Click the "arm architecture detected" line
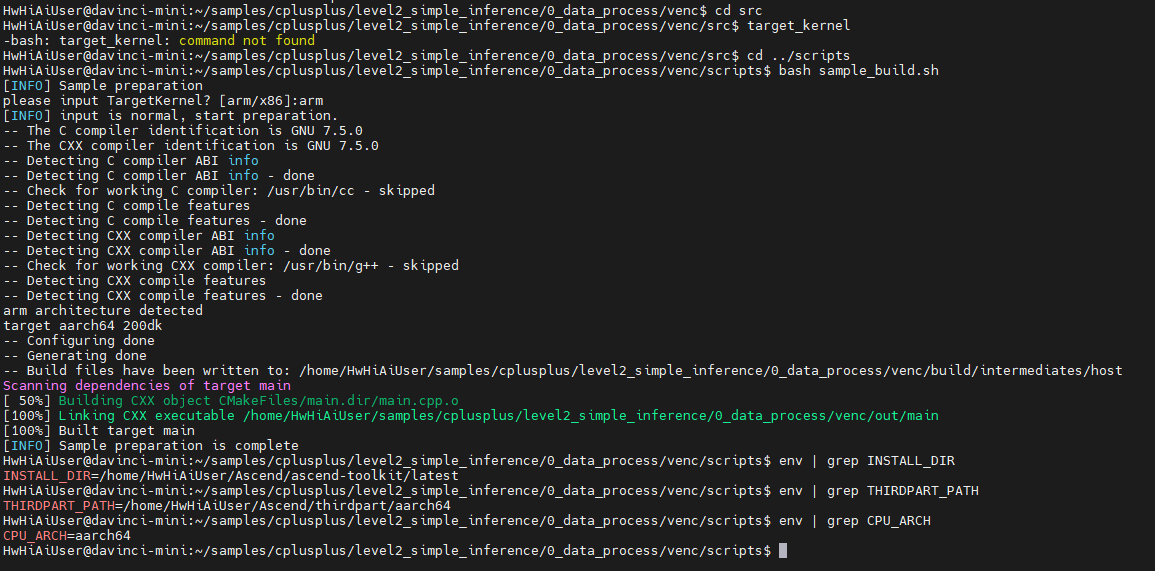1155x571 pixels. 103,311
